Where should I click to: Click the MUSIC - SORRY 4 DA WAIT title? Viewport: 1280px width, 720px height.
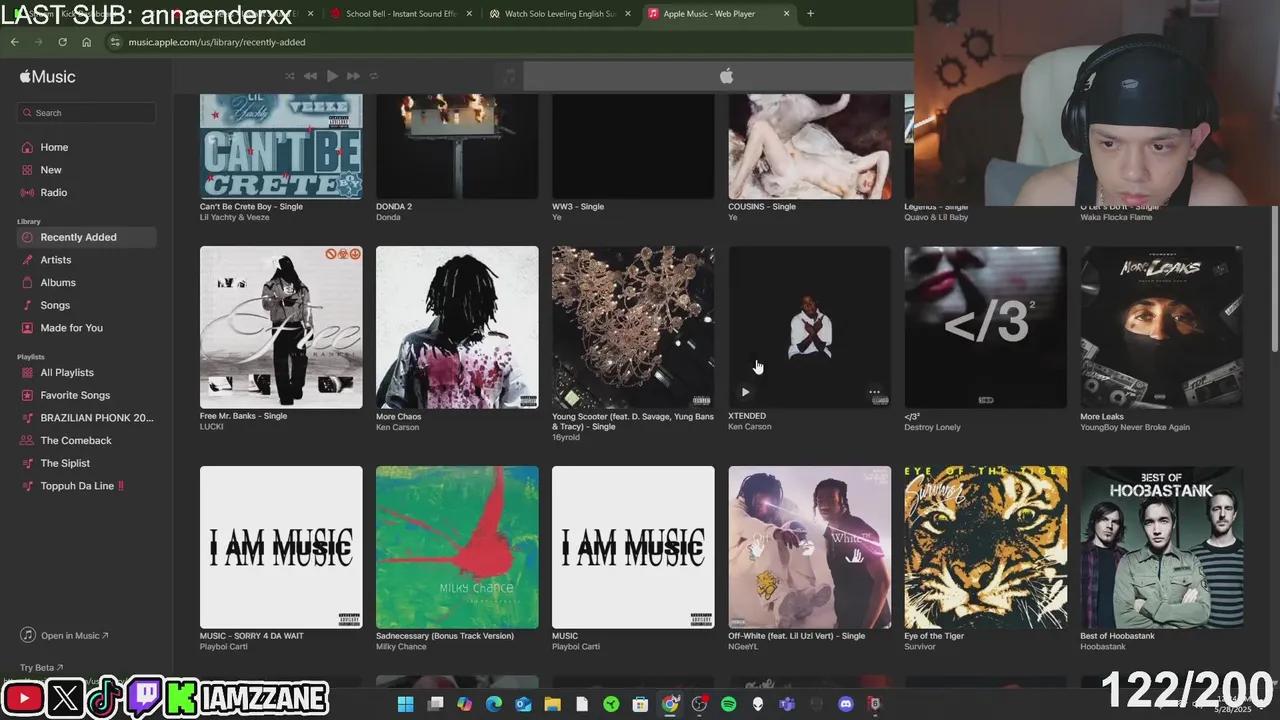coord(252,636)
